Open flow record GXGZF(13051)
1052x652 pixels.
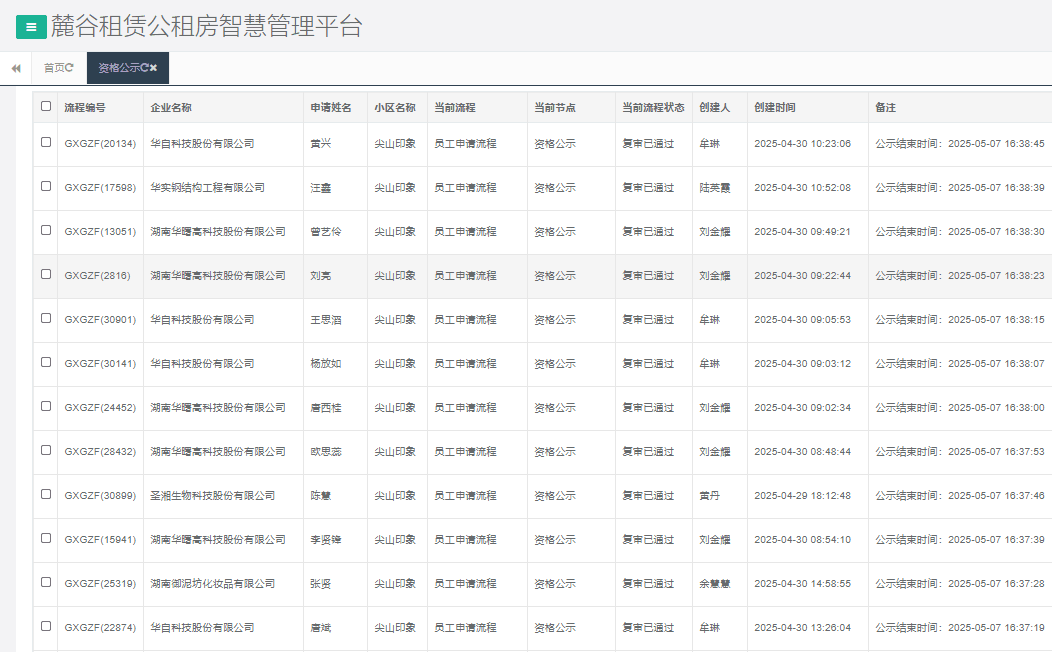(x=98, y=231)
